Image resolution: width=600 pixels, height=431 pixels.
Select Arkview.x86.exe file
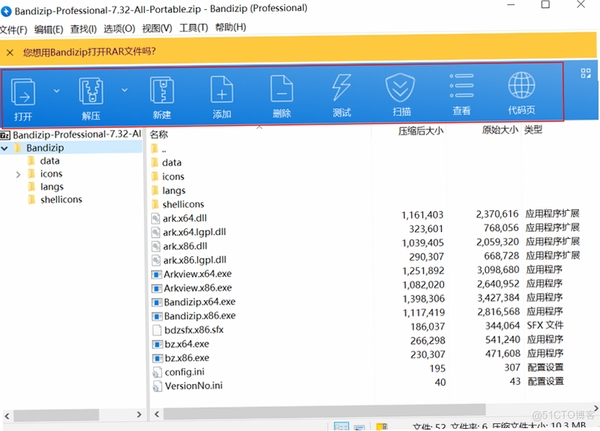click(x=198, y=288)
